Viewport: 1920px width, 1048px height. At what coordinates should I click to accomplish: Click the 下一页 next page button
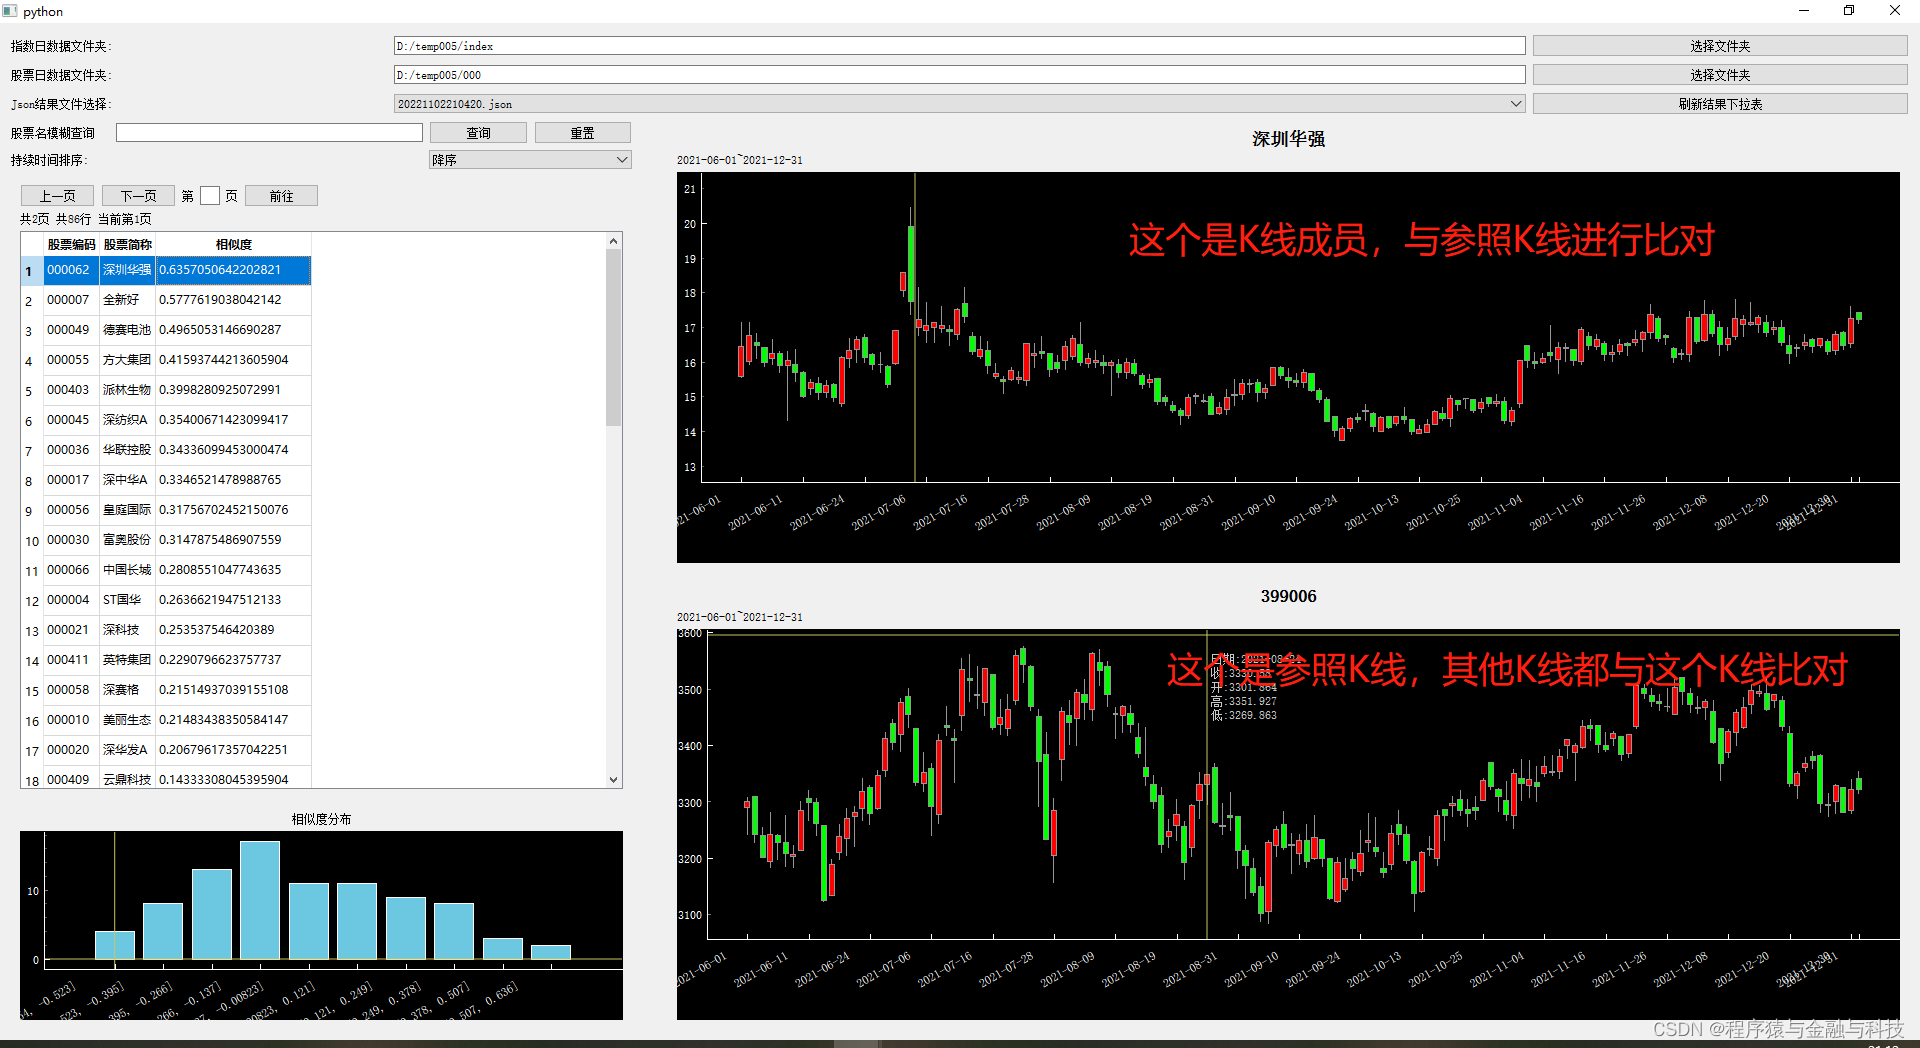[137, 195]
